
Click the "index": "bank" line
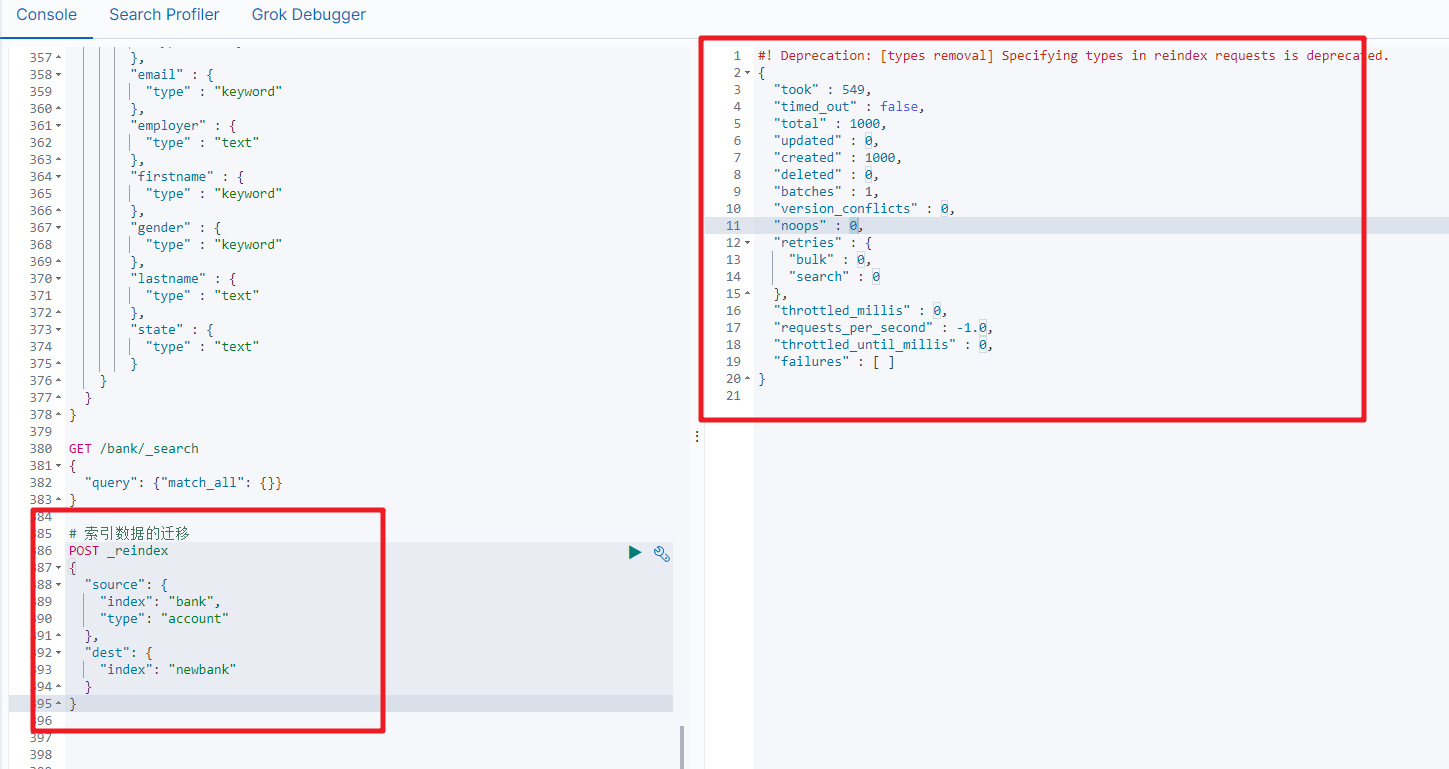(x=160, y=602)
